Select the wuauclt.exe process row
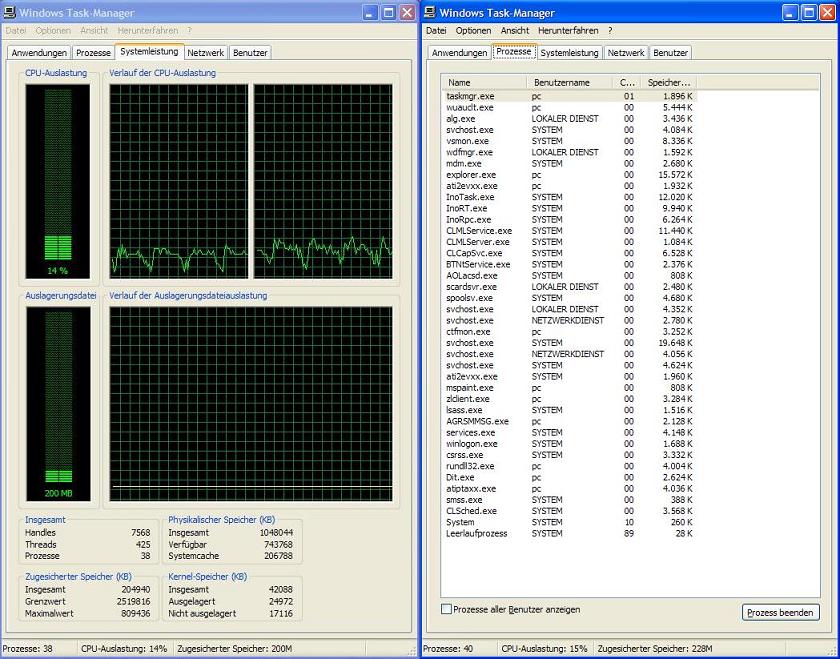Viewport: 840px width, 659px height. [x=569, y=108]
